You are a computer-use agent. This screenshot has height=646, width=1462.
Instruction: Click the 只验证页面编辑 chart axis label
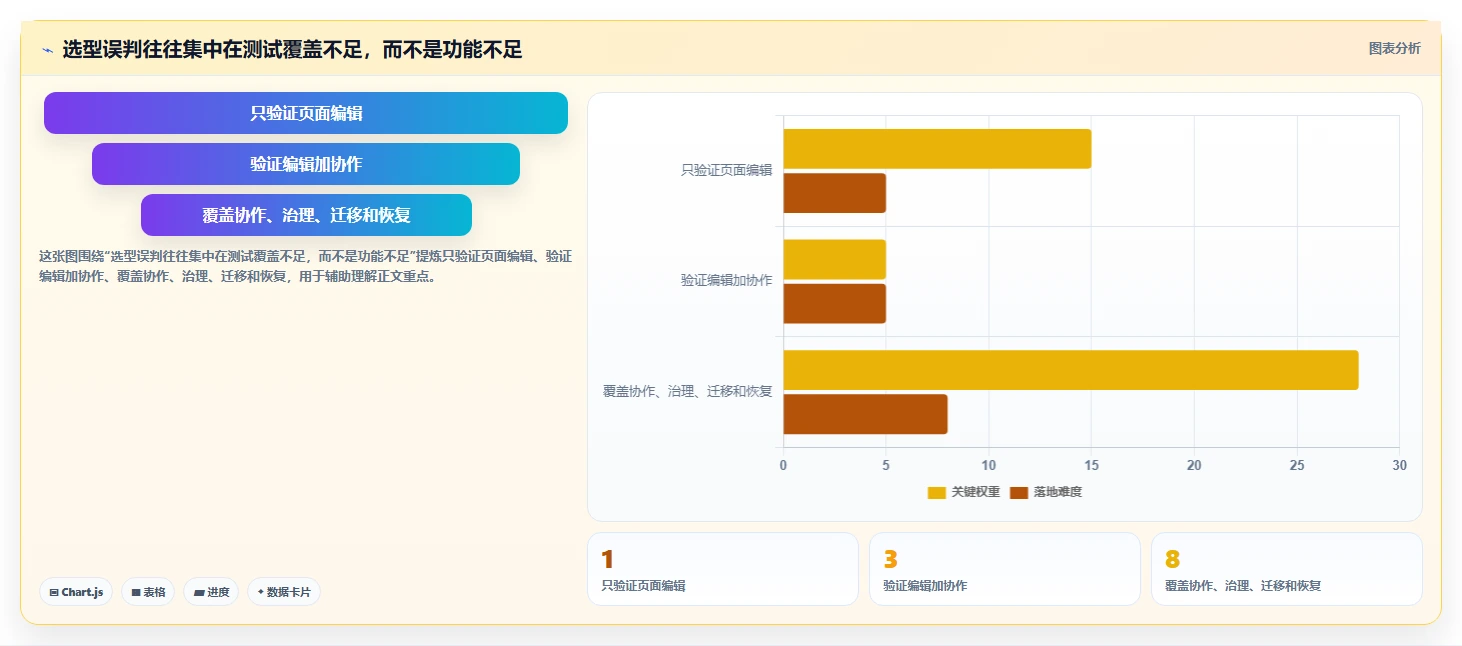pyautogui.click(x=727, y=171)
